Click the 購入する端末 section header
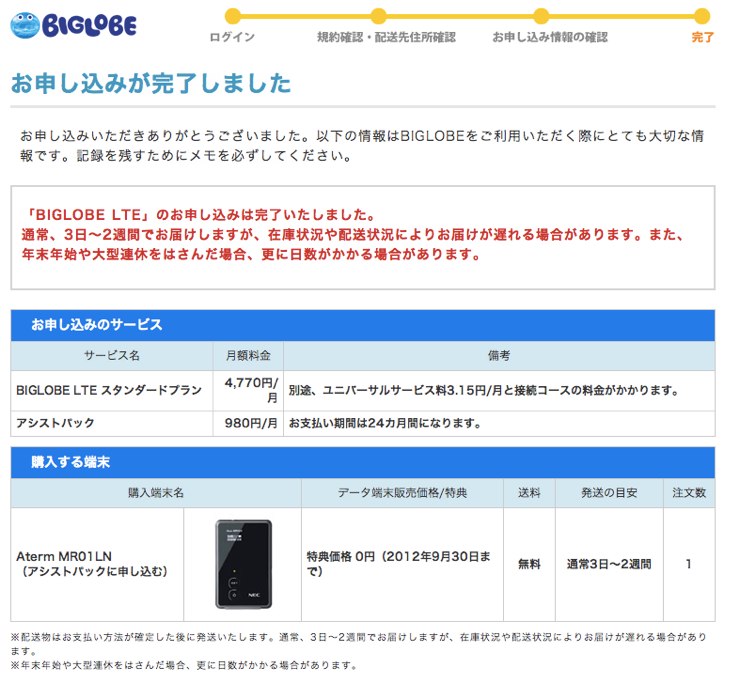Screen dimensions: 740x683 click(362, 463)
